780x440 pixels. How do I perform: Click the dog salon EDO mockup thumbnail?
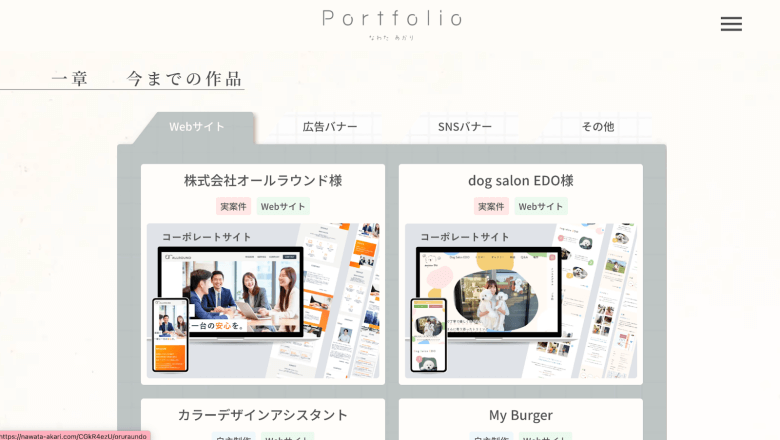pos(520,301)
